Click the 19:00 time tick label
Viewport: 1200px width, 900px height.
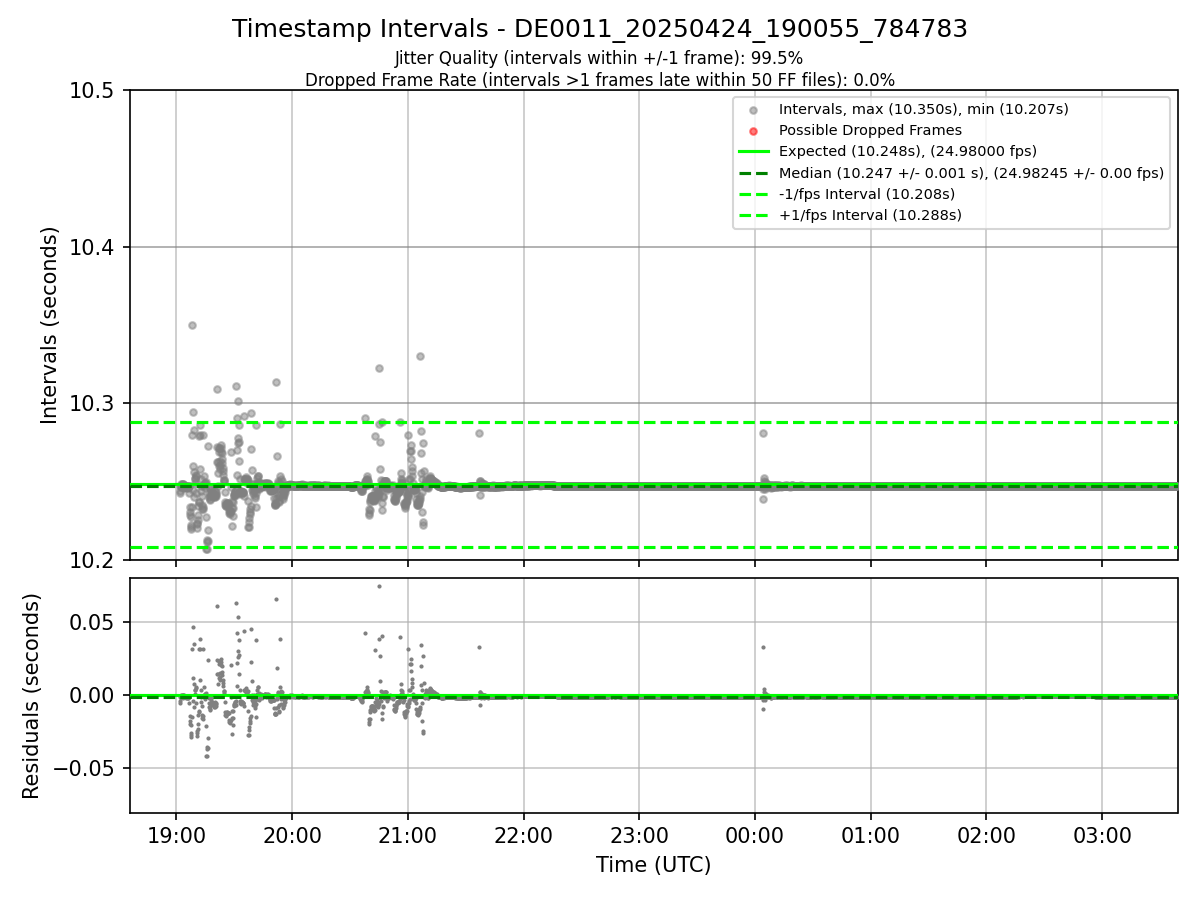[x=176, y=836]
